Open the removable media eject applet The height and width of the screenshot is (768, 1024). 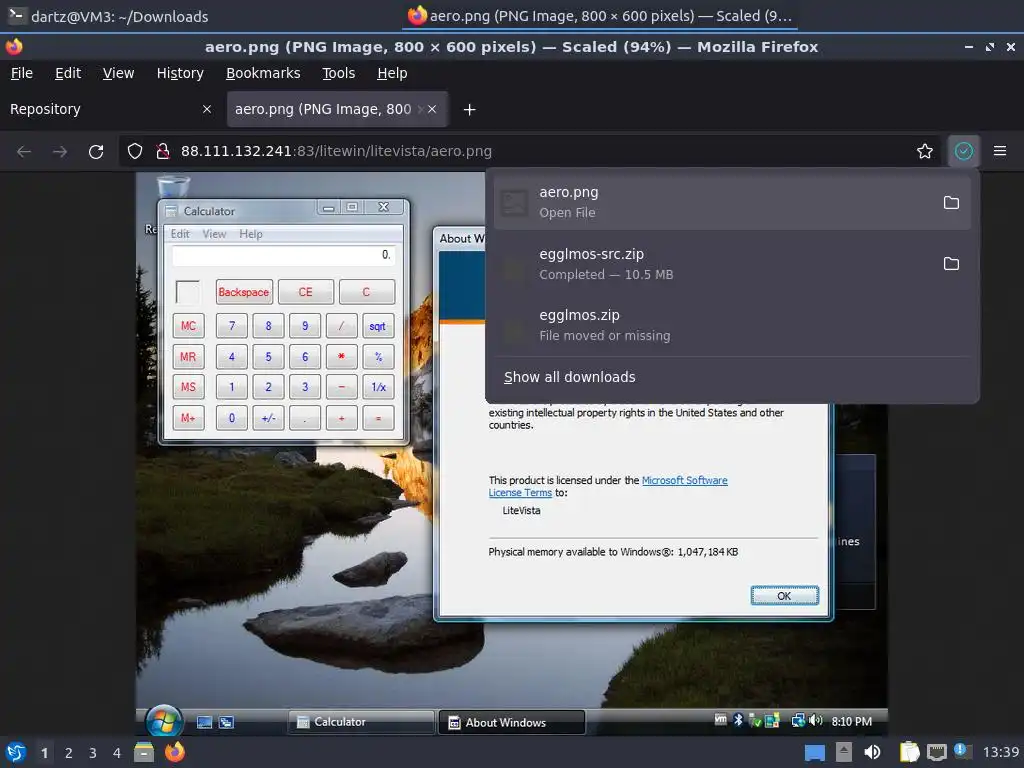[844, 752]
